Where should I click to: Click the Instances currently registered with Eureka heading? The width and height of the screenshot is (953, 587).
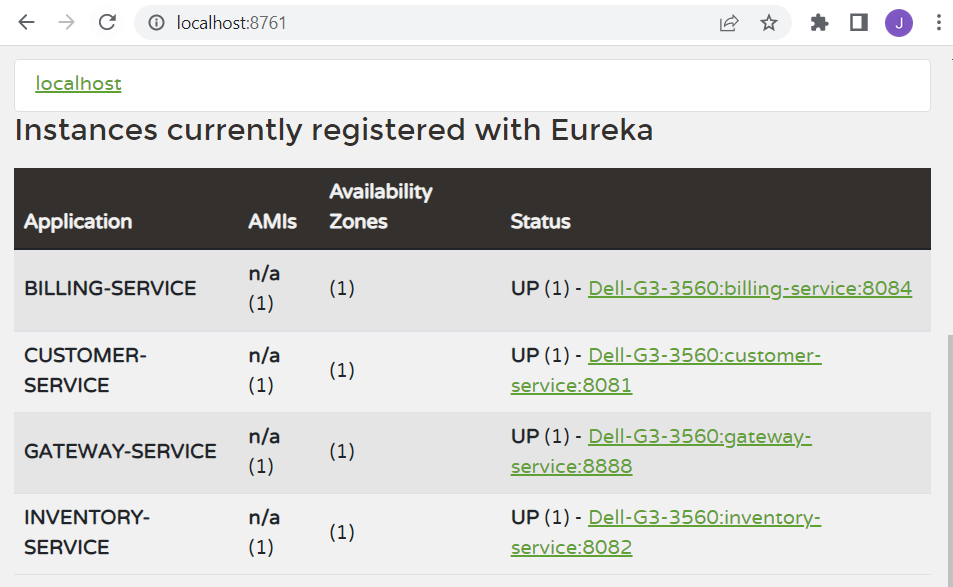(x=334, y=130)
